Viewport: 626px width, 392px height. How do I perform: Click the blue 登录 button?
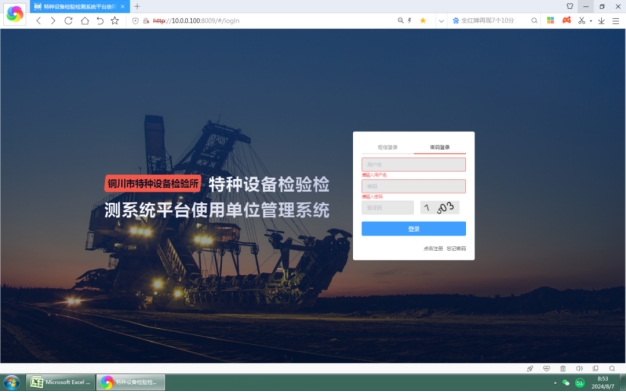414,229
